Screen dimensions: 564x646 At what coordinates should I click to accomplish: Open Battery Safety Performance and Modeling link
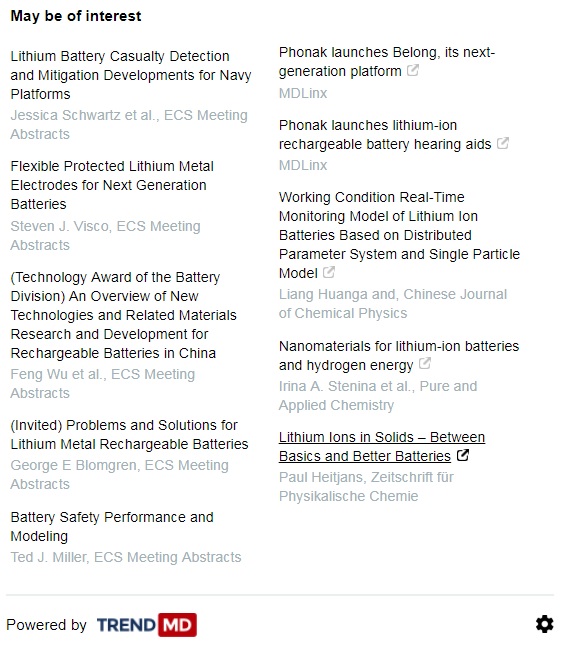tap(112, 526)
